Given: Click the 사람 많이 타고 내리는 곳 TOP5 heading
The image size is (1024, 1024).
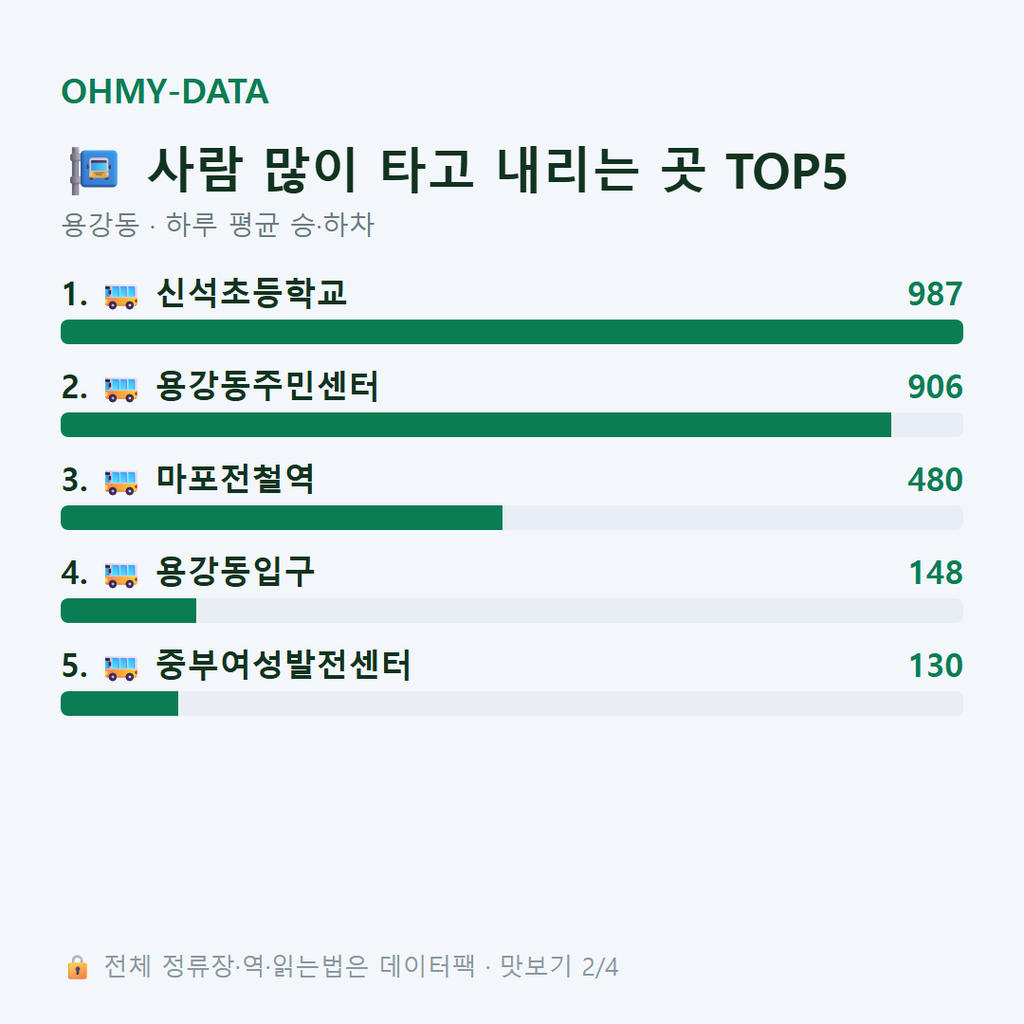Looking at the screenshot, I should click(x=498, y=170).
